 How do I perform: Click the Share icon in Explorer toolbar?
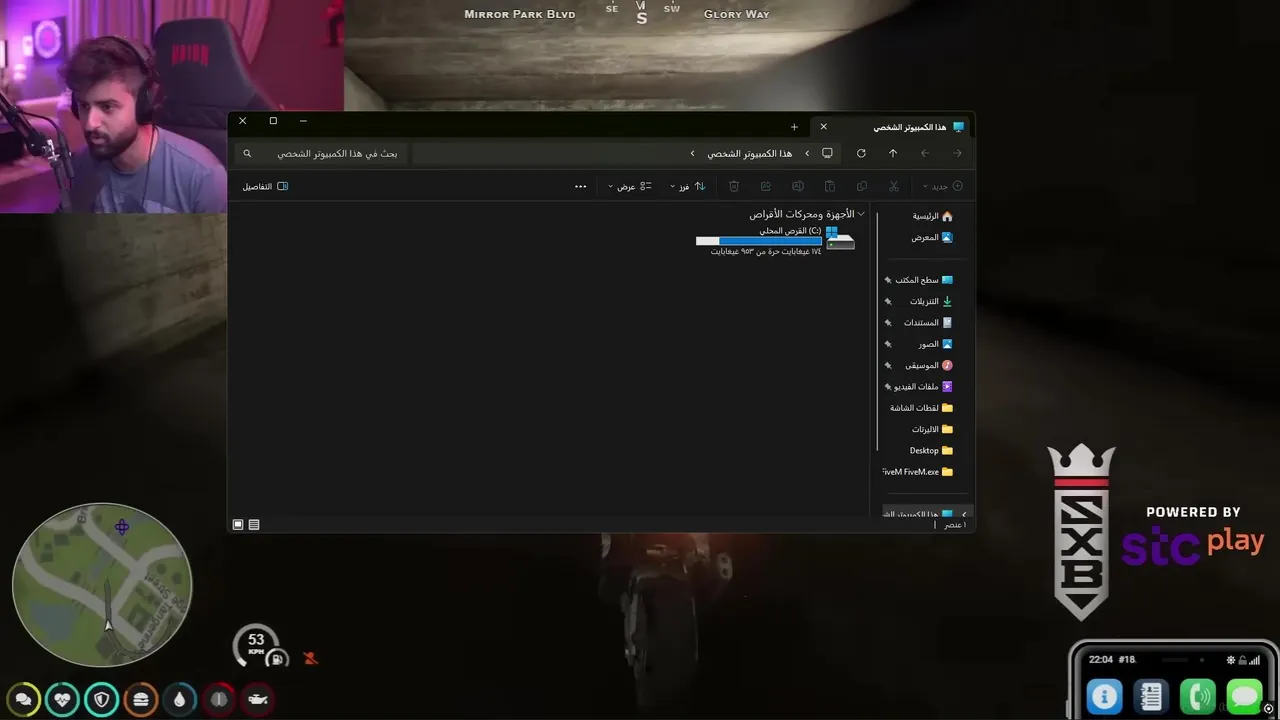pyautogui.click(x=766, y=186)
